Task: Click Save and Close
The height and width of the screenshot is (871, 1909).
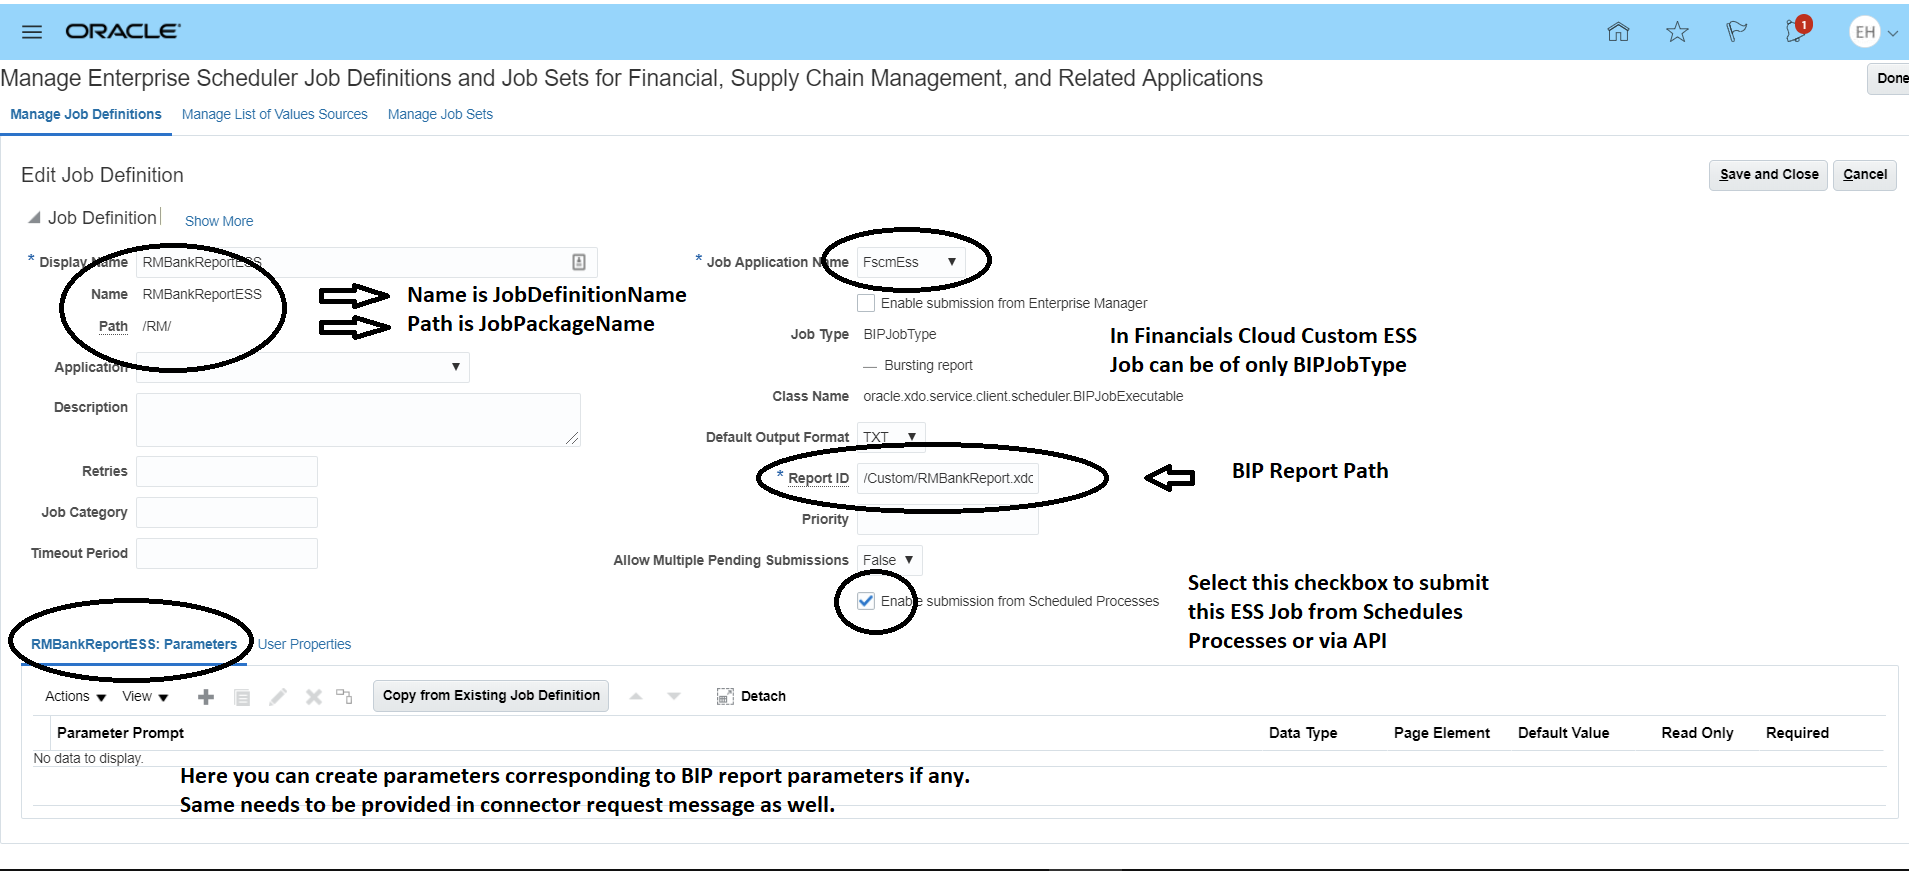Action: click(x=1769, y=175)
